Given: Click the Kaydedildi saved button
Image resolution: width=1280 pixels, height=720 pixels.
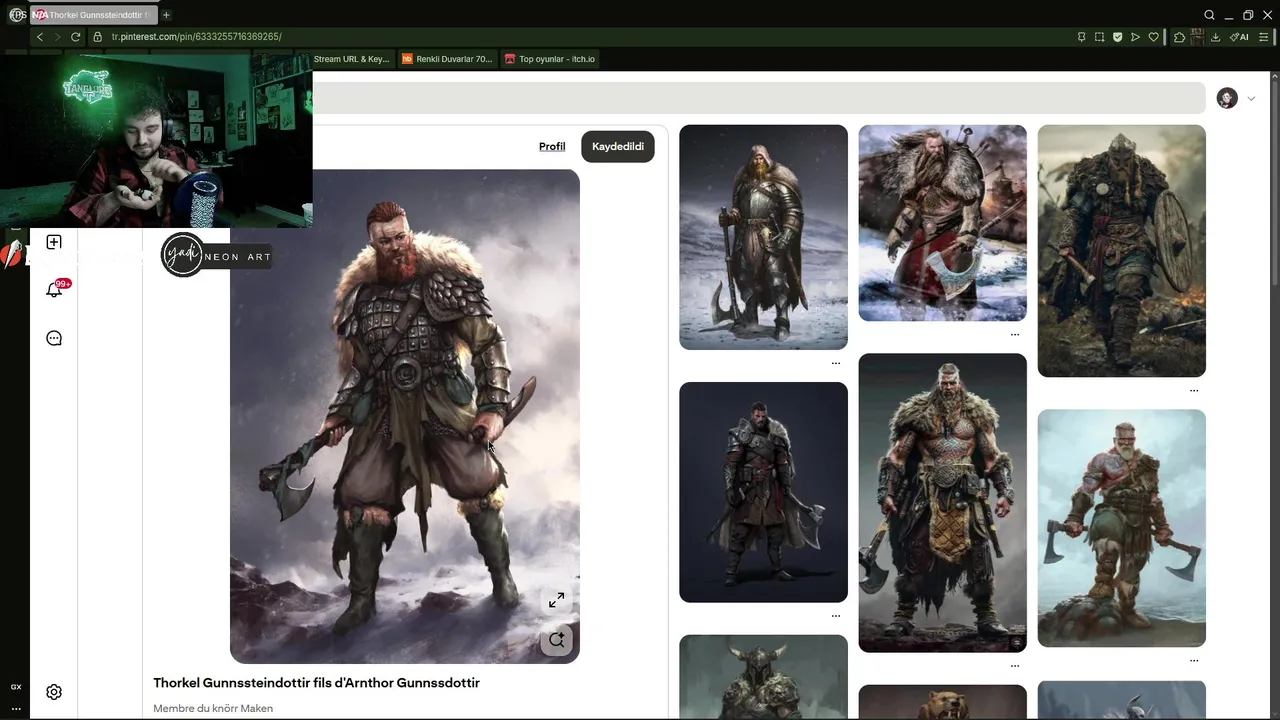Looking at the screenshot, I should [x=618, y=146].
